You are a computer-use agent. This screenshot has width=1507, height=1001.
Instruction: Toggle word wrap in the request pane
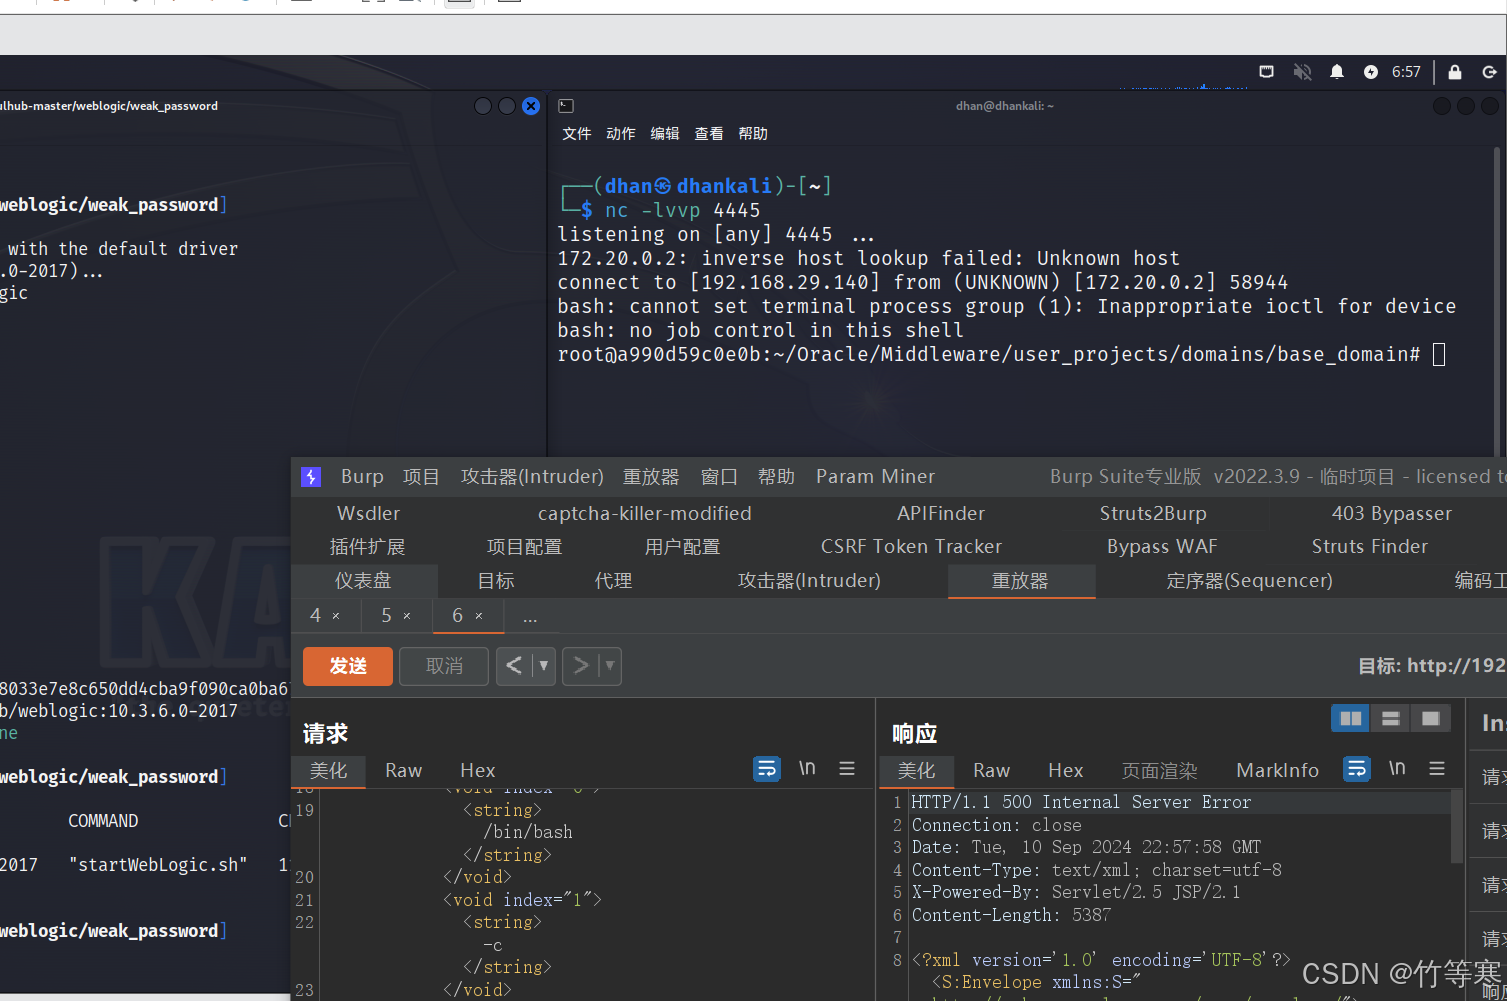tap(767, 768)
